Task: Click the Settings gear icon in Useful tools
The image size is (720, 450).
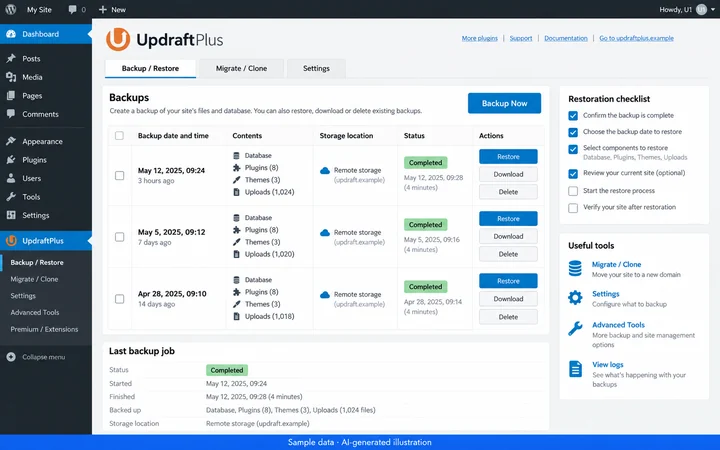Action: [x=575, y=298]
